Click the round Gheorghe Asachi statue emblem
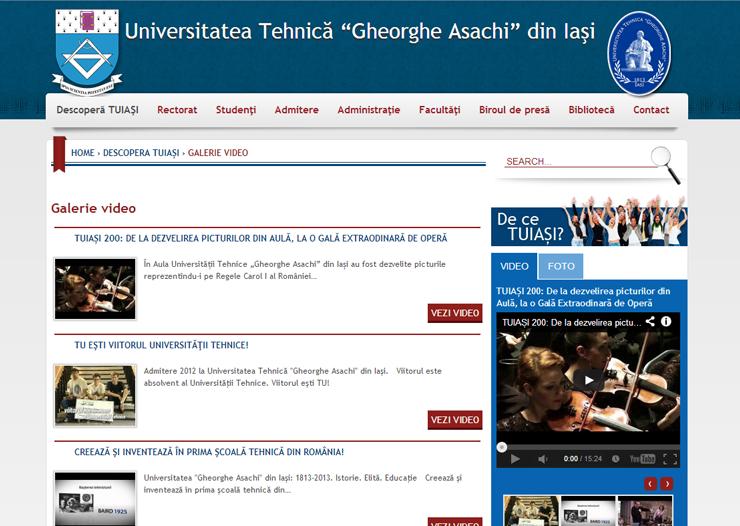 tap(639, 53)
